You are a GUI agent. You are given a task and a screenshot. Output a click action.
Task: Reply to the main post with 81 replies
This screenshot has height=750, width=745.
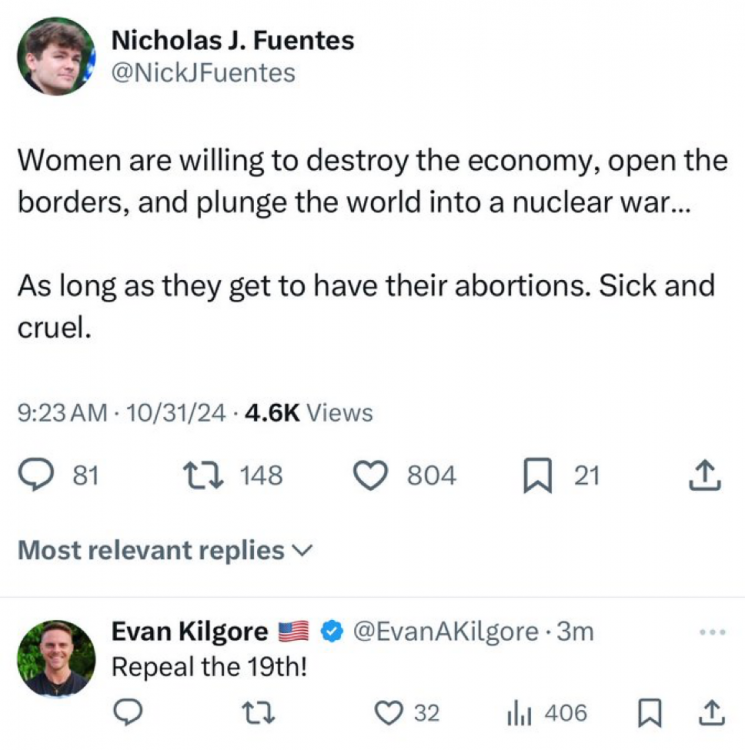point(36,476)
